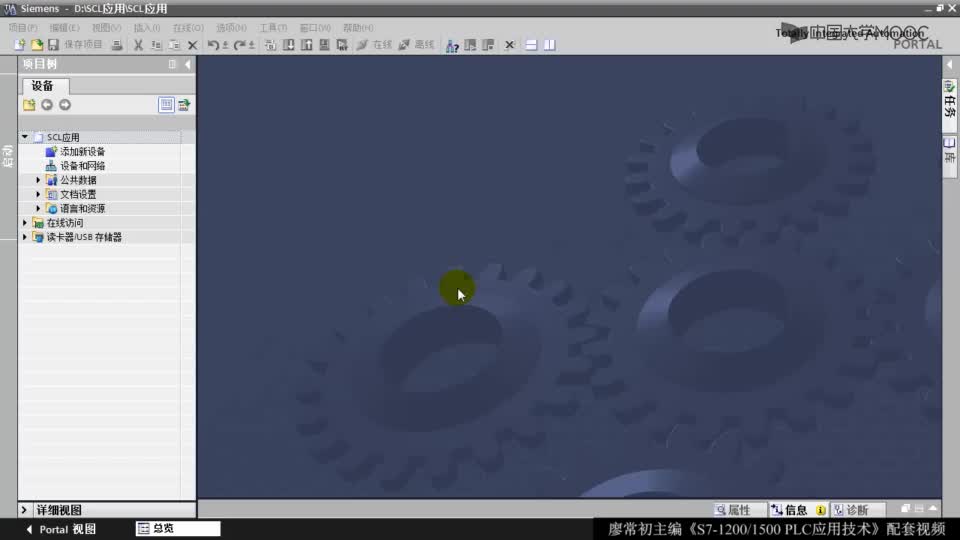Screen dimensions: 960x540
Task: Select 添加新设备 in project tree
Action: (x=83, y=151)
